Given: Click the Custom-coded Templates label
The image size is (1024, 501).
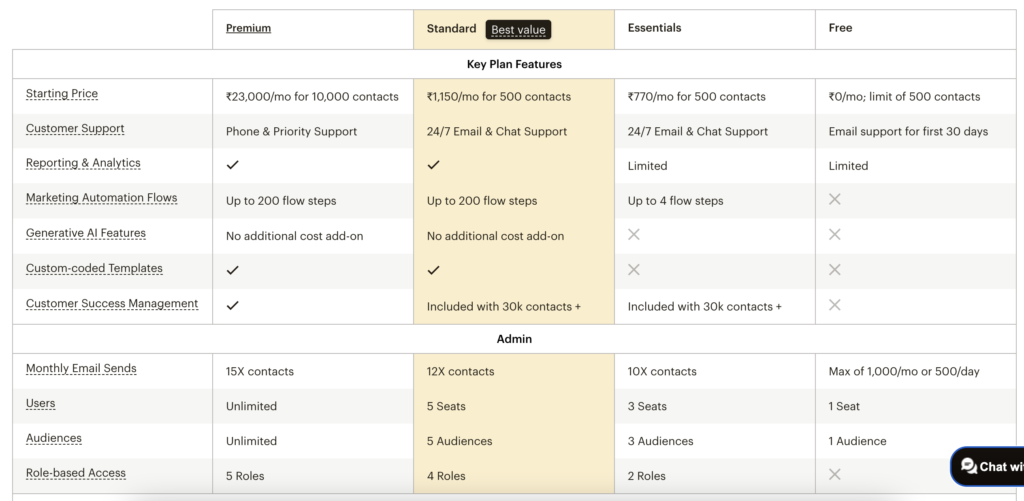Looking at the screenshot, I should coord(94,268).
